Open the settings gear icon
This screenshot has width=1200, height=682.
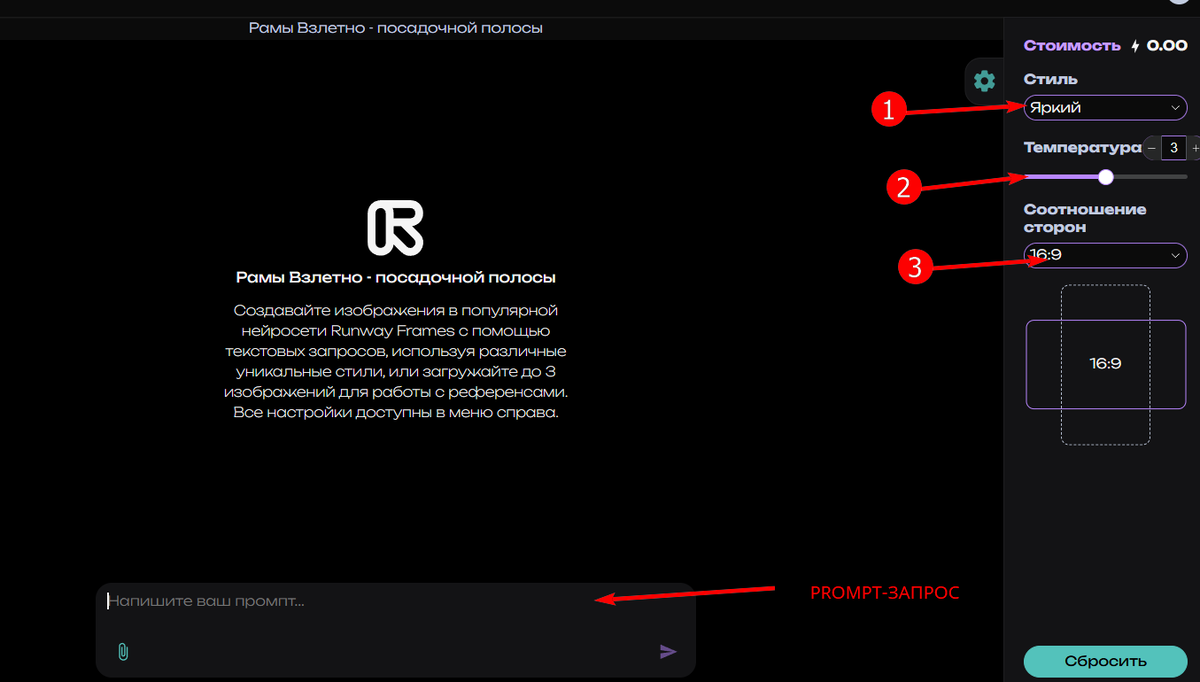coord(983,81)
